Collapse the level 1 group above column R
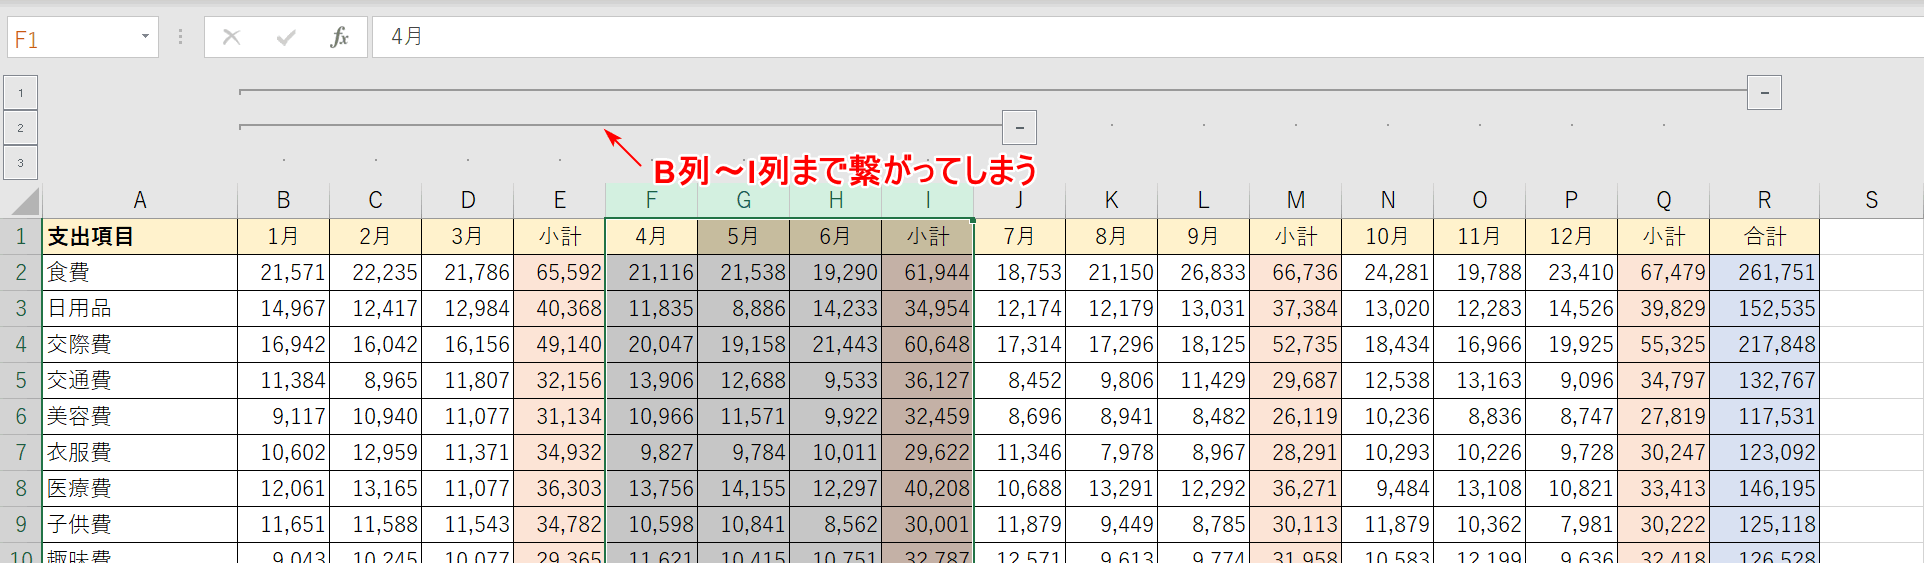Screen dimensions: 1924x563 (1764, 93)
